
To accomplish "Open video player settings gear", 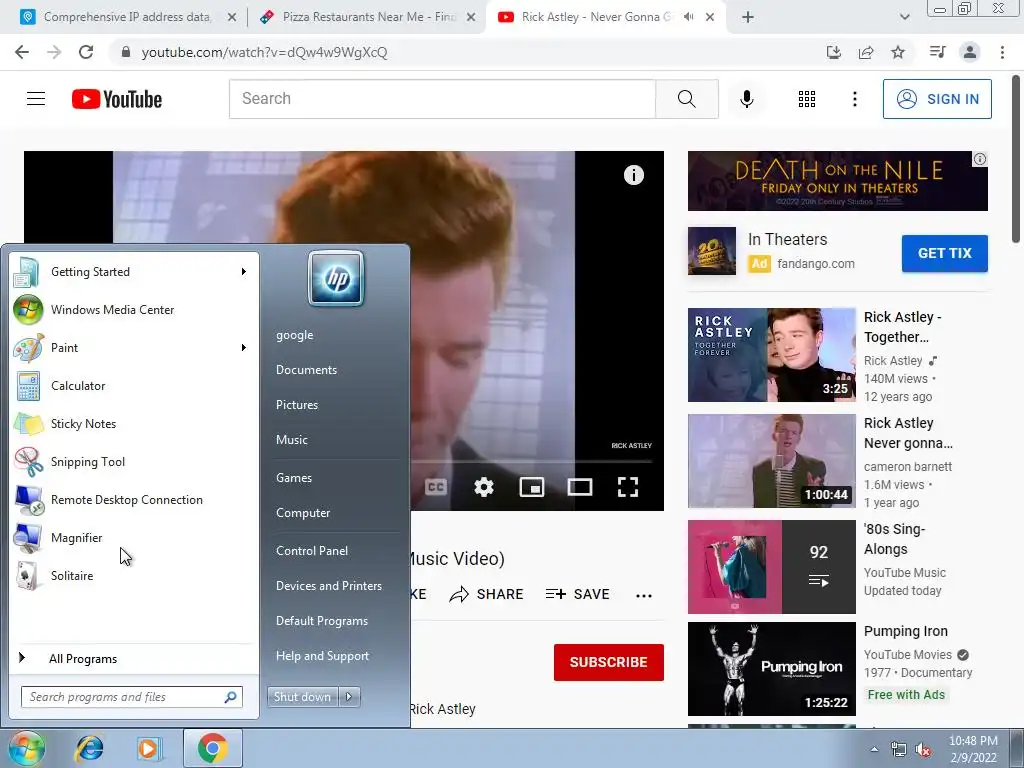I will click(484, 487).
